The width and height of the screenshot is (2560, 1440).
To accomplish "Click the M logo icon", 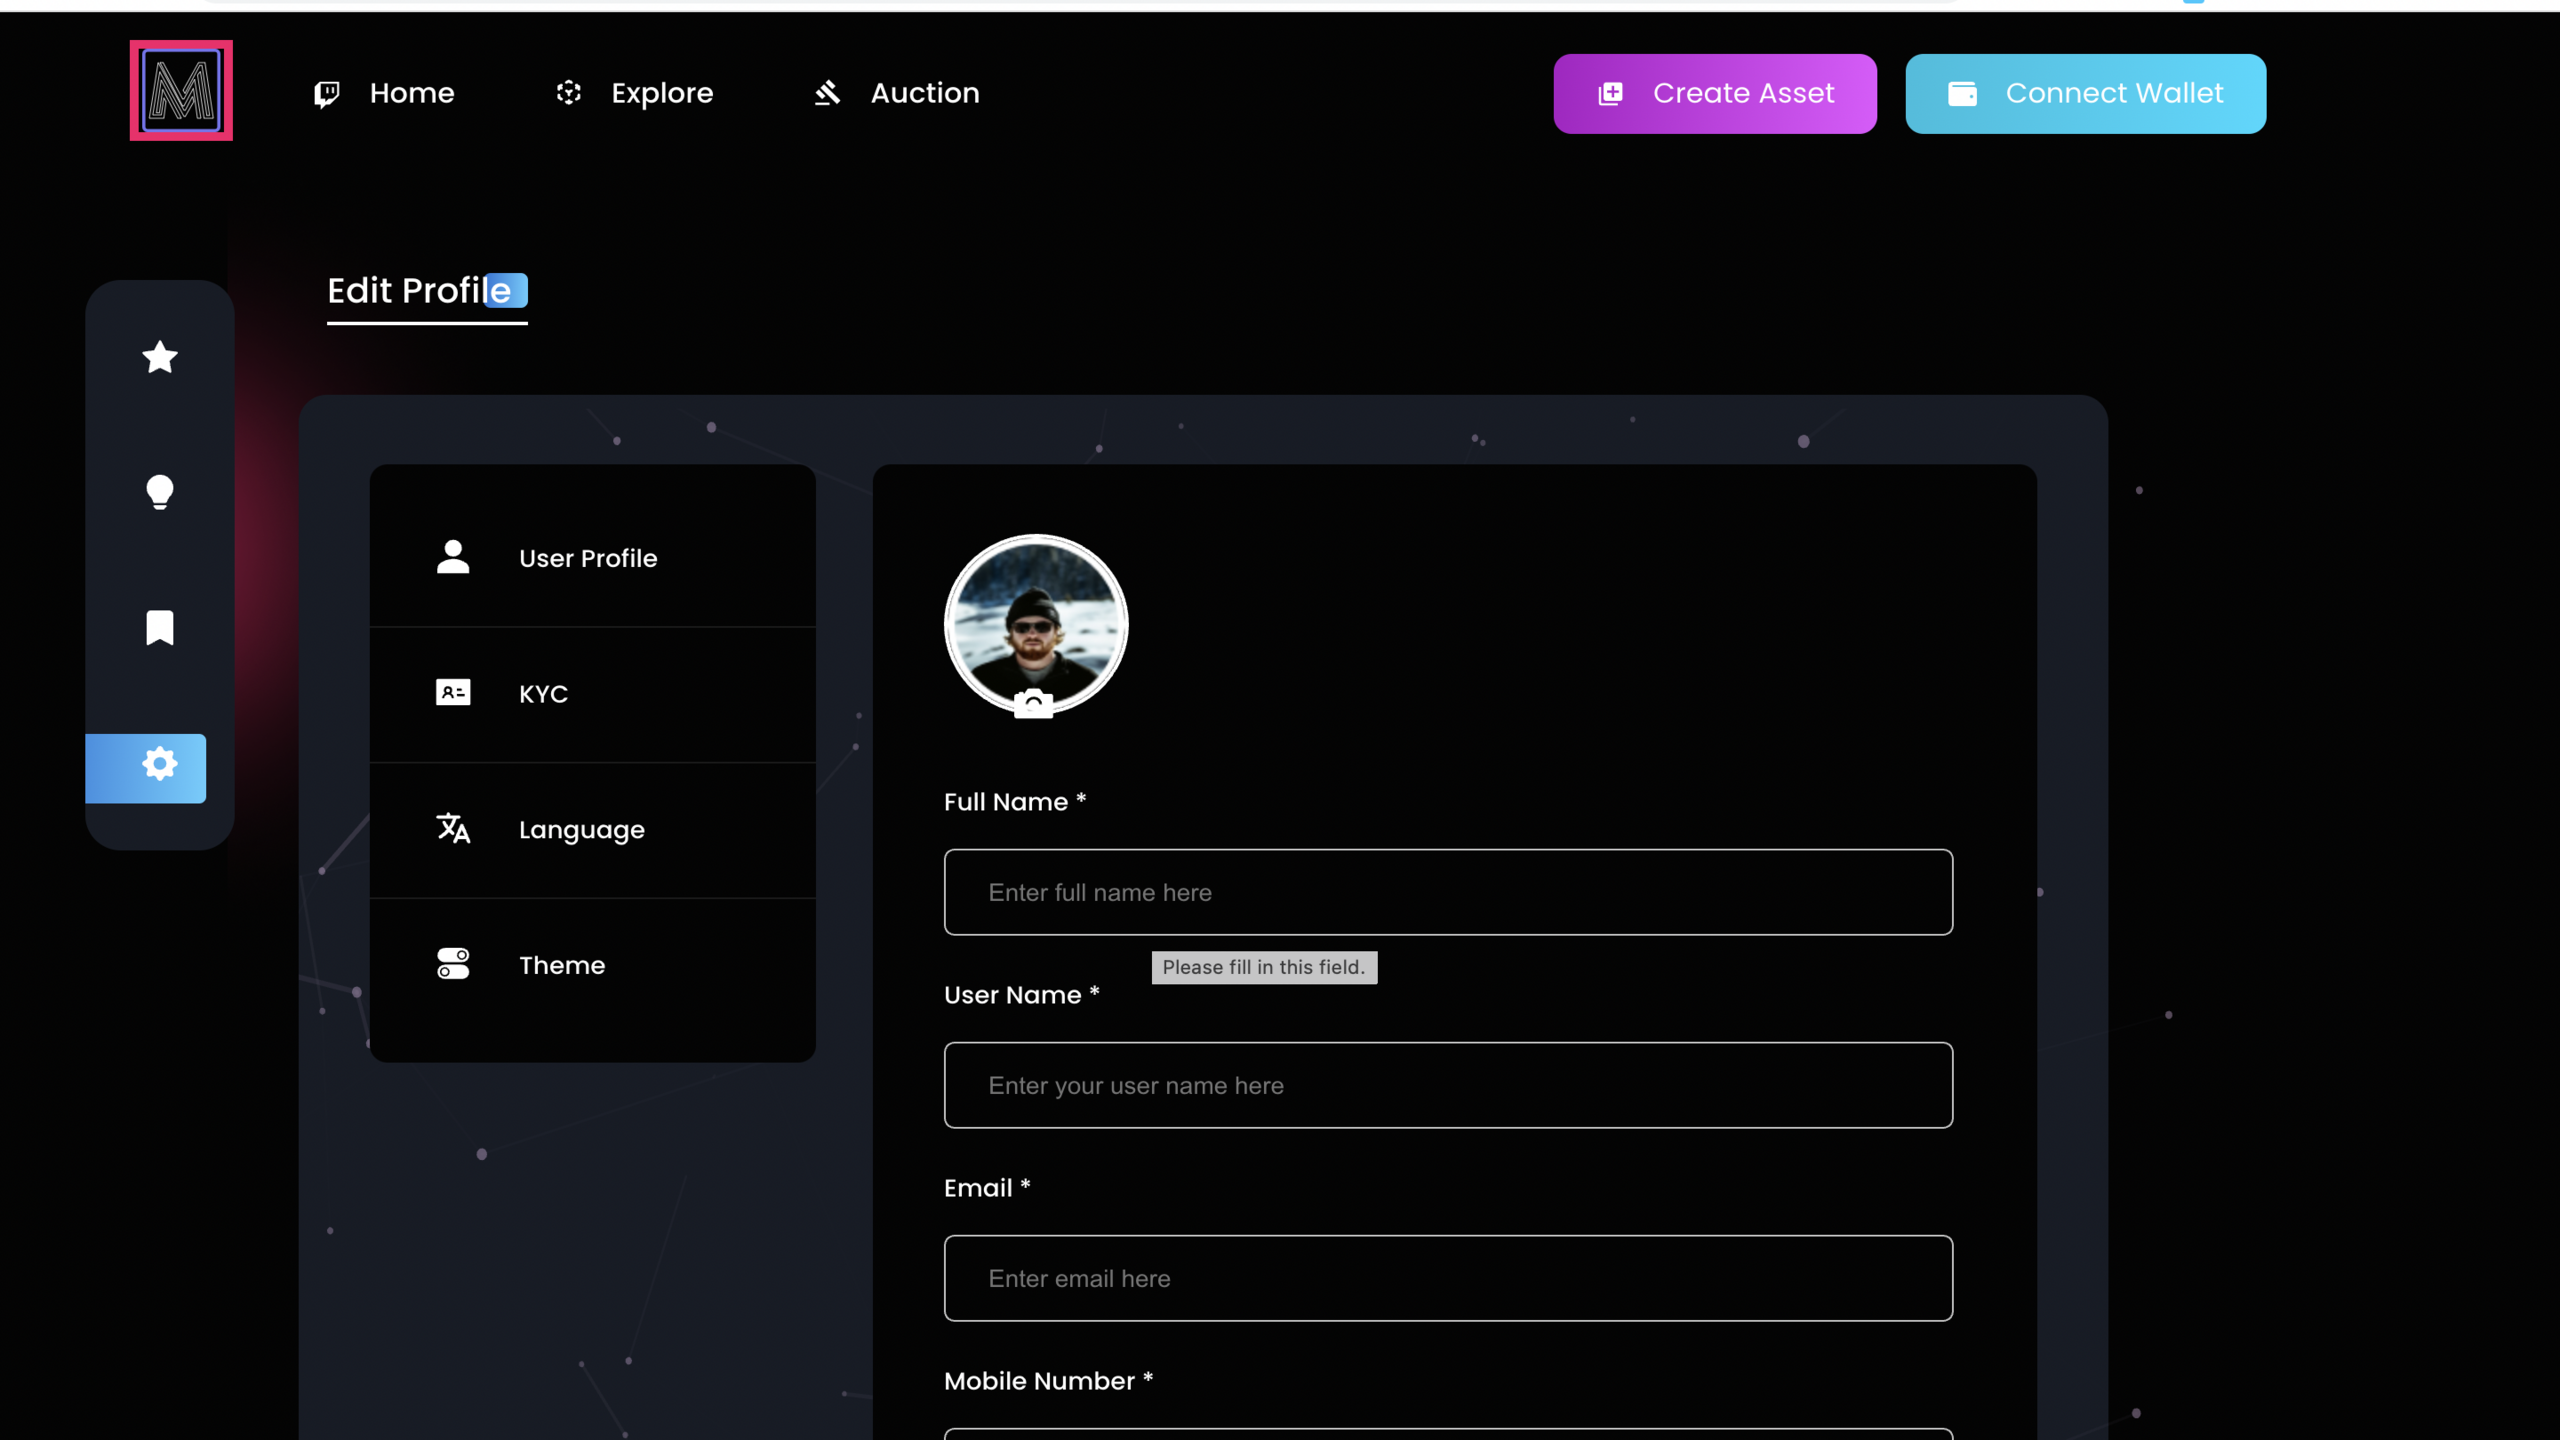I will (181, 91).
